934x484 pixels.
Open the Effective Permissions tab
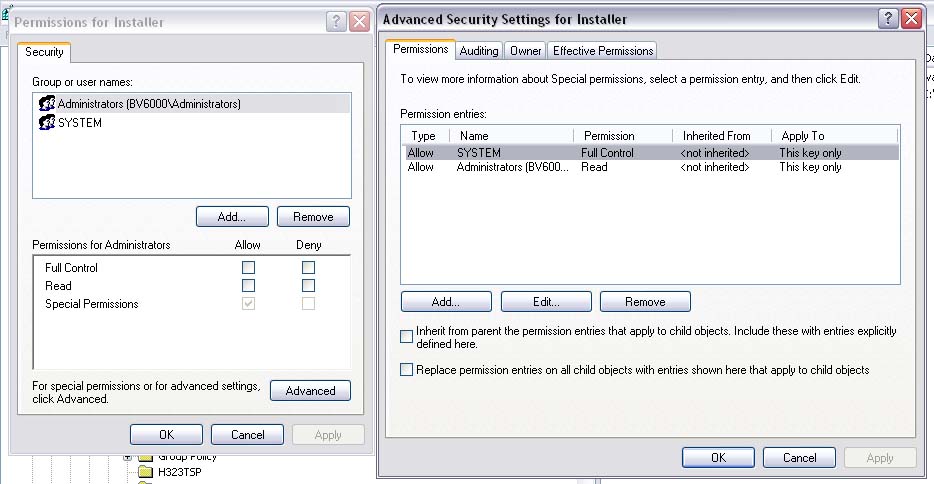click(603, 51)
